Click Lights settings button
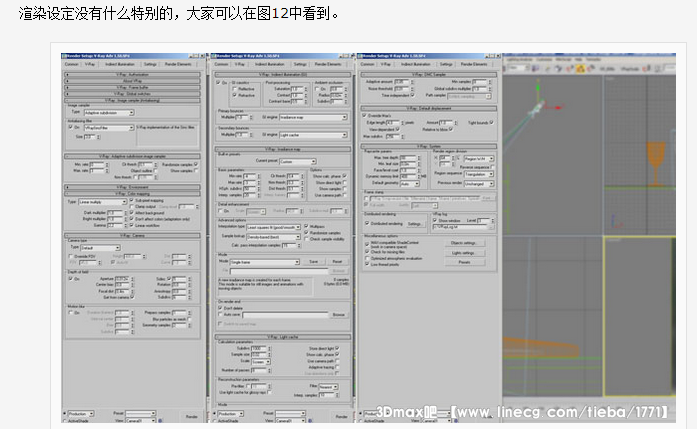Screen dimensions: 697x429 (x=465, y=253)
